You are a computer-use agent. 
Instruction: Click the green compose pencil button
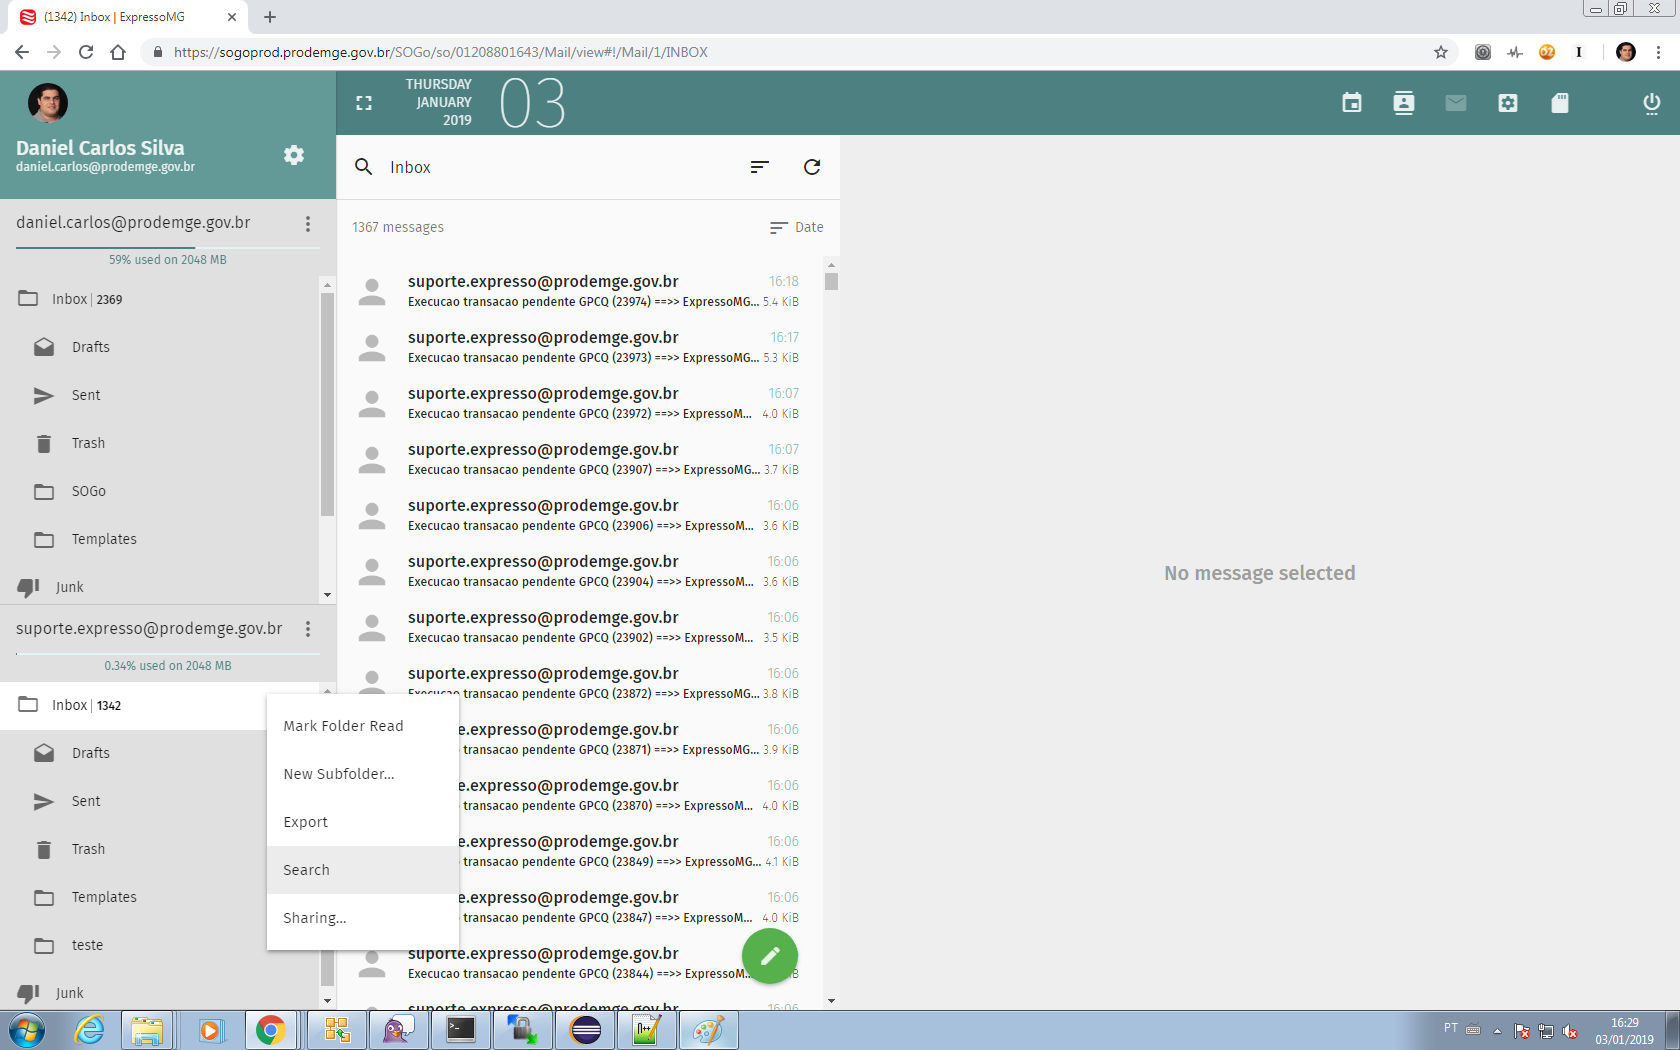(769, 957)
